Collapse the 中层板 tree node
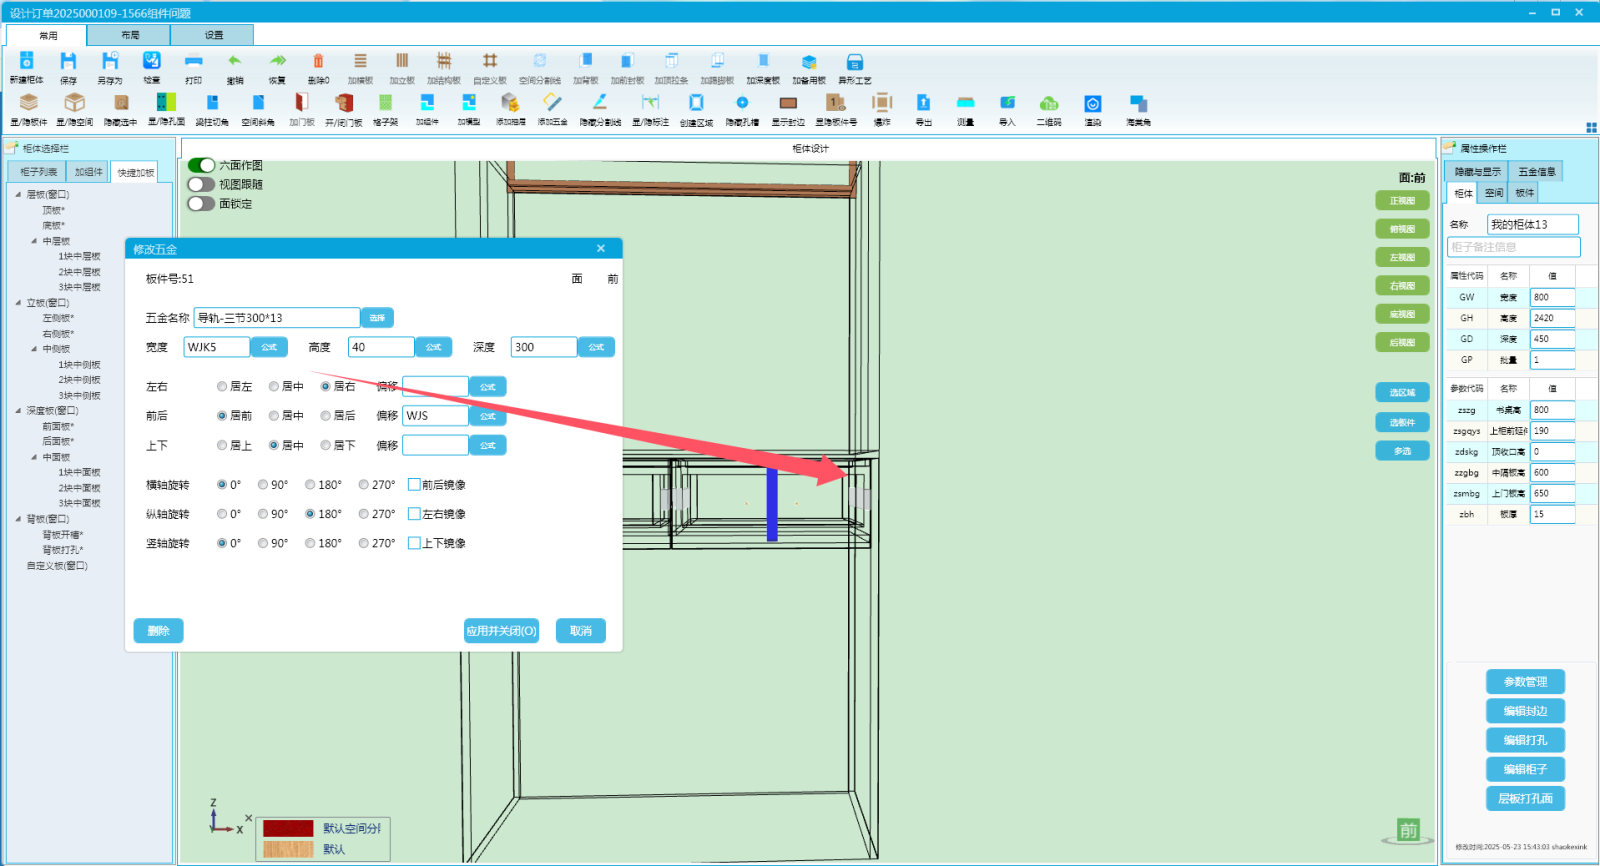This screenshot has height=866, width=1600. click(x=34, y=241)
